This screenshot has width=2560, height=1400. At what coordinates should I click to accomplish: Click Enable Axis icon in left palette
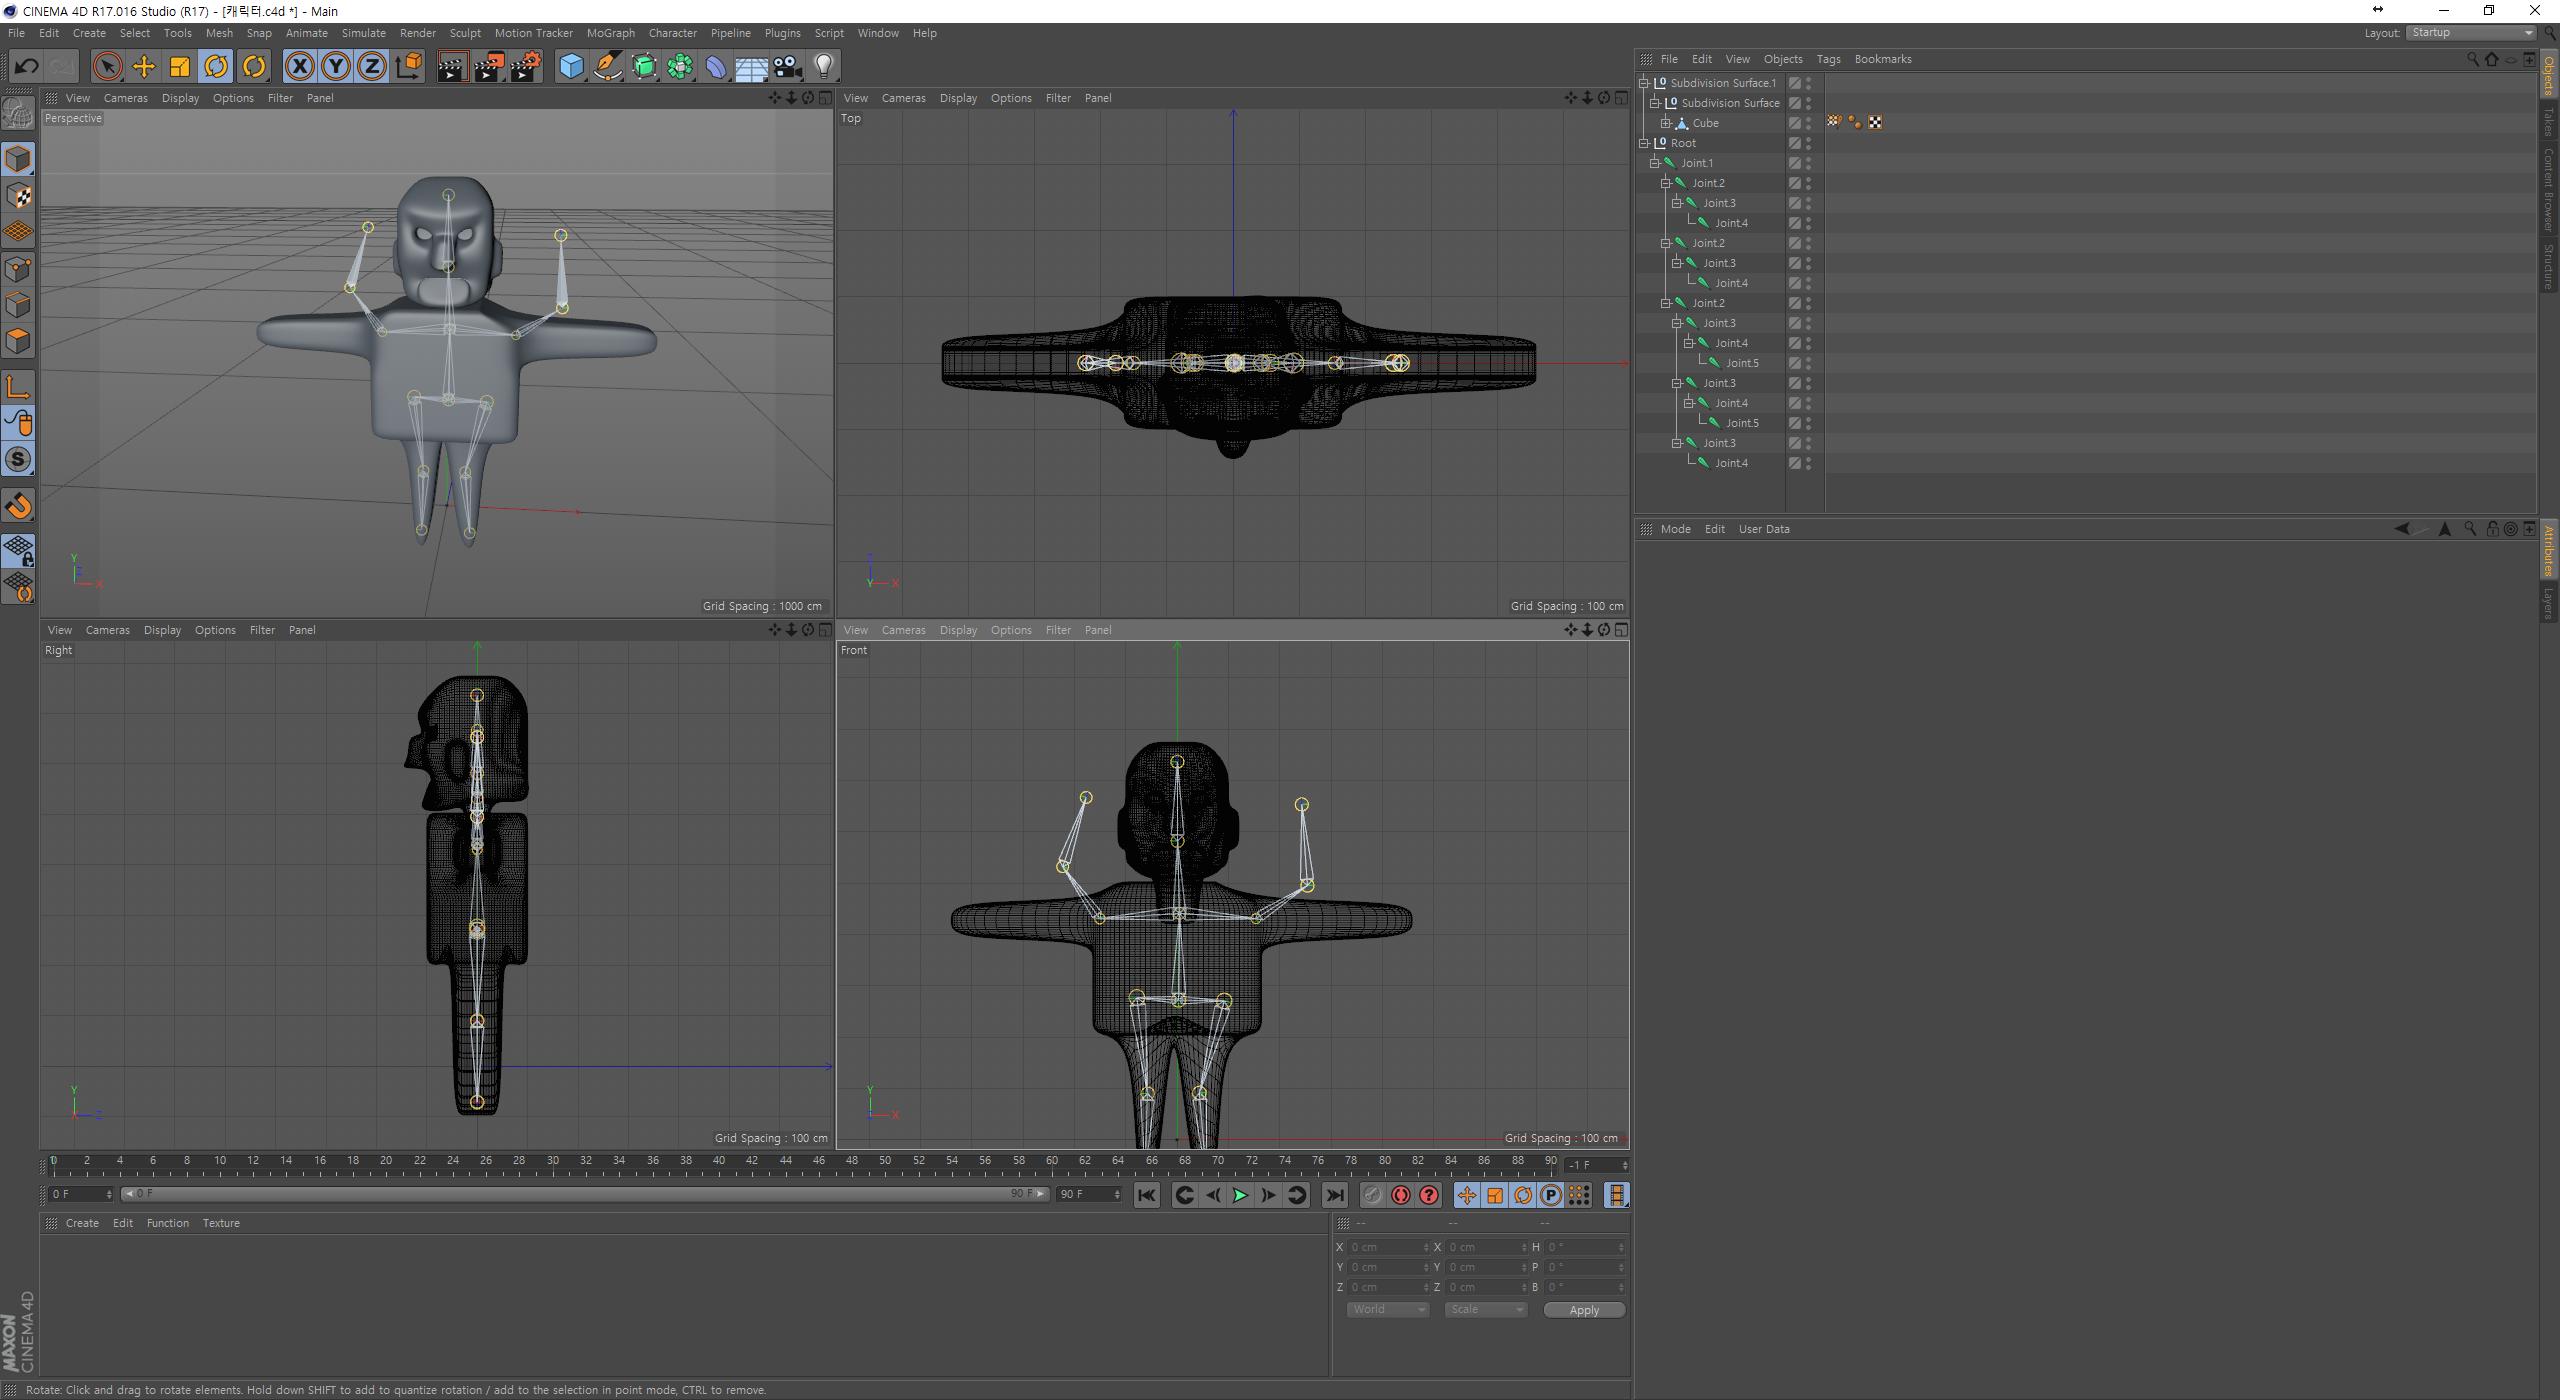pyautogui.click(x=18, y=387)
